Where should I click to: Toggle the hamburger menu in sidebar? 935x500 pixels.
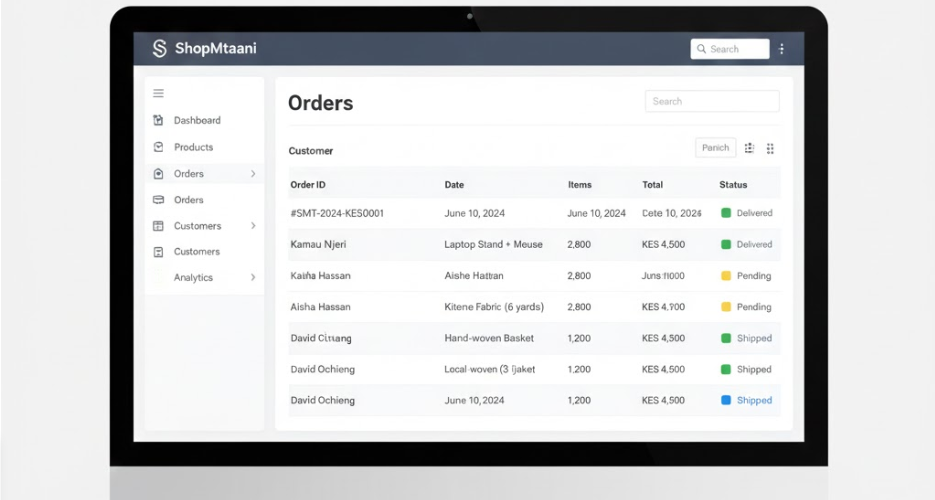159,93
